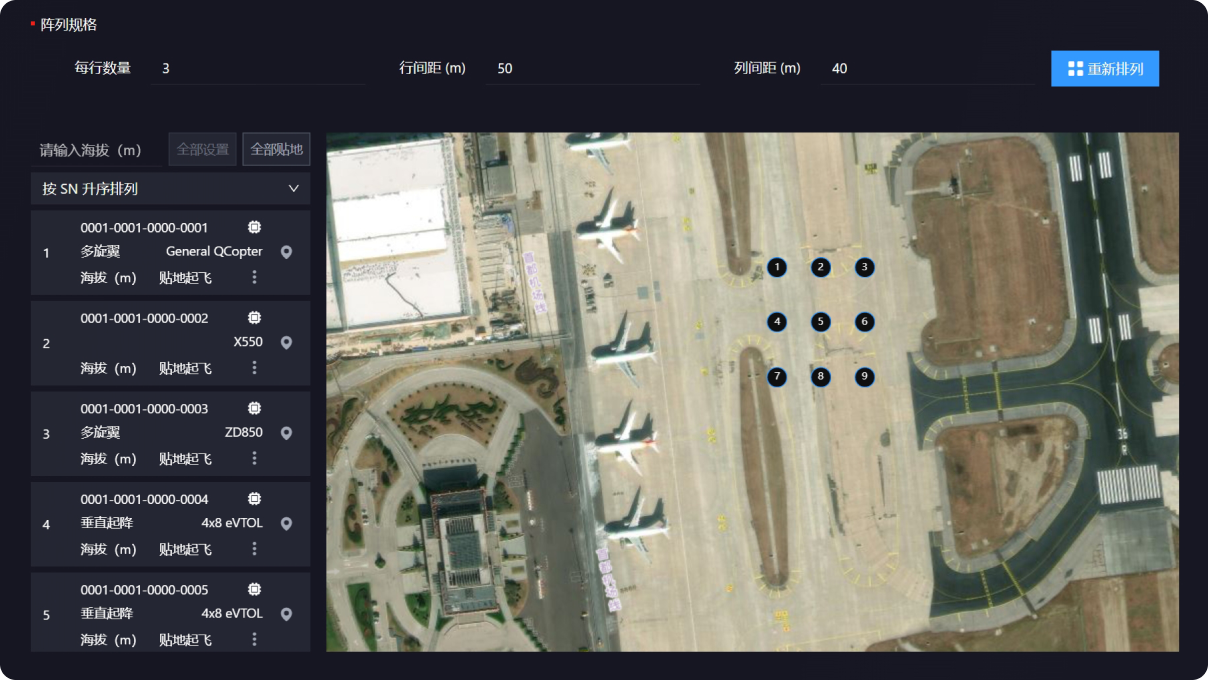The width and height of the screenshot is (1208, 680).
Task: Open more options for drone 0001-0001-0000-0002
Action: [x=254, y=368]
